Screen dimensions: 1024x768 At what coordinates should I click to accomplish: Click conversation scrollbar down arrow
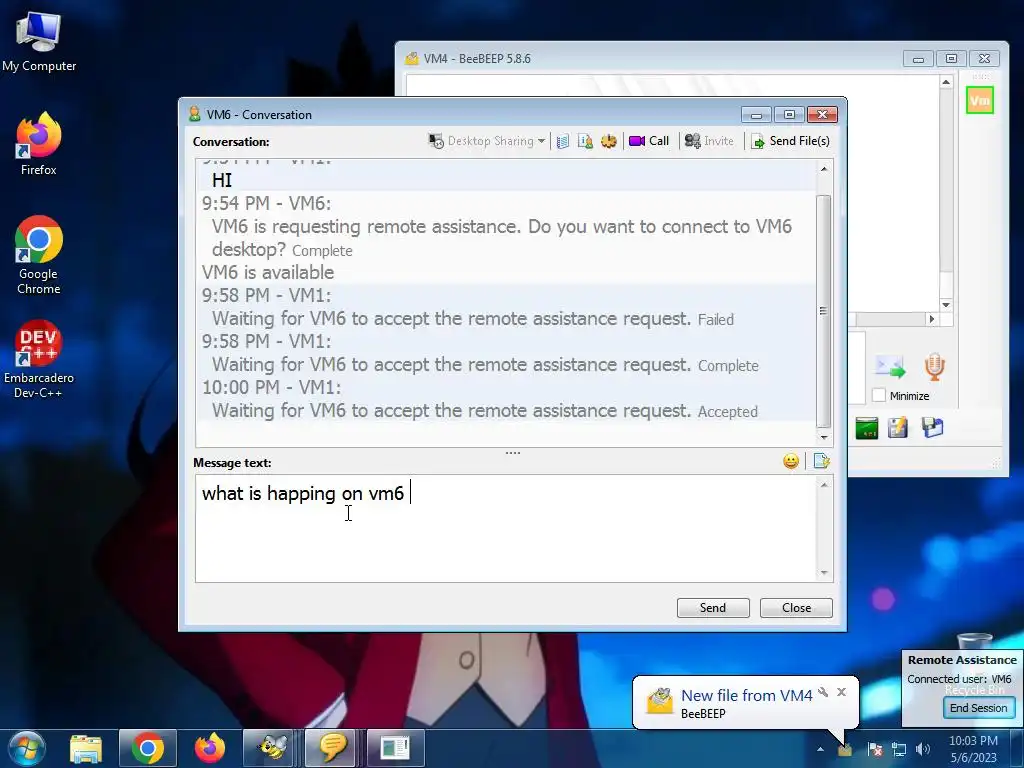click(x=824, y=438)
